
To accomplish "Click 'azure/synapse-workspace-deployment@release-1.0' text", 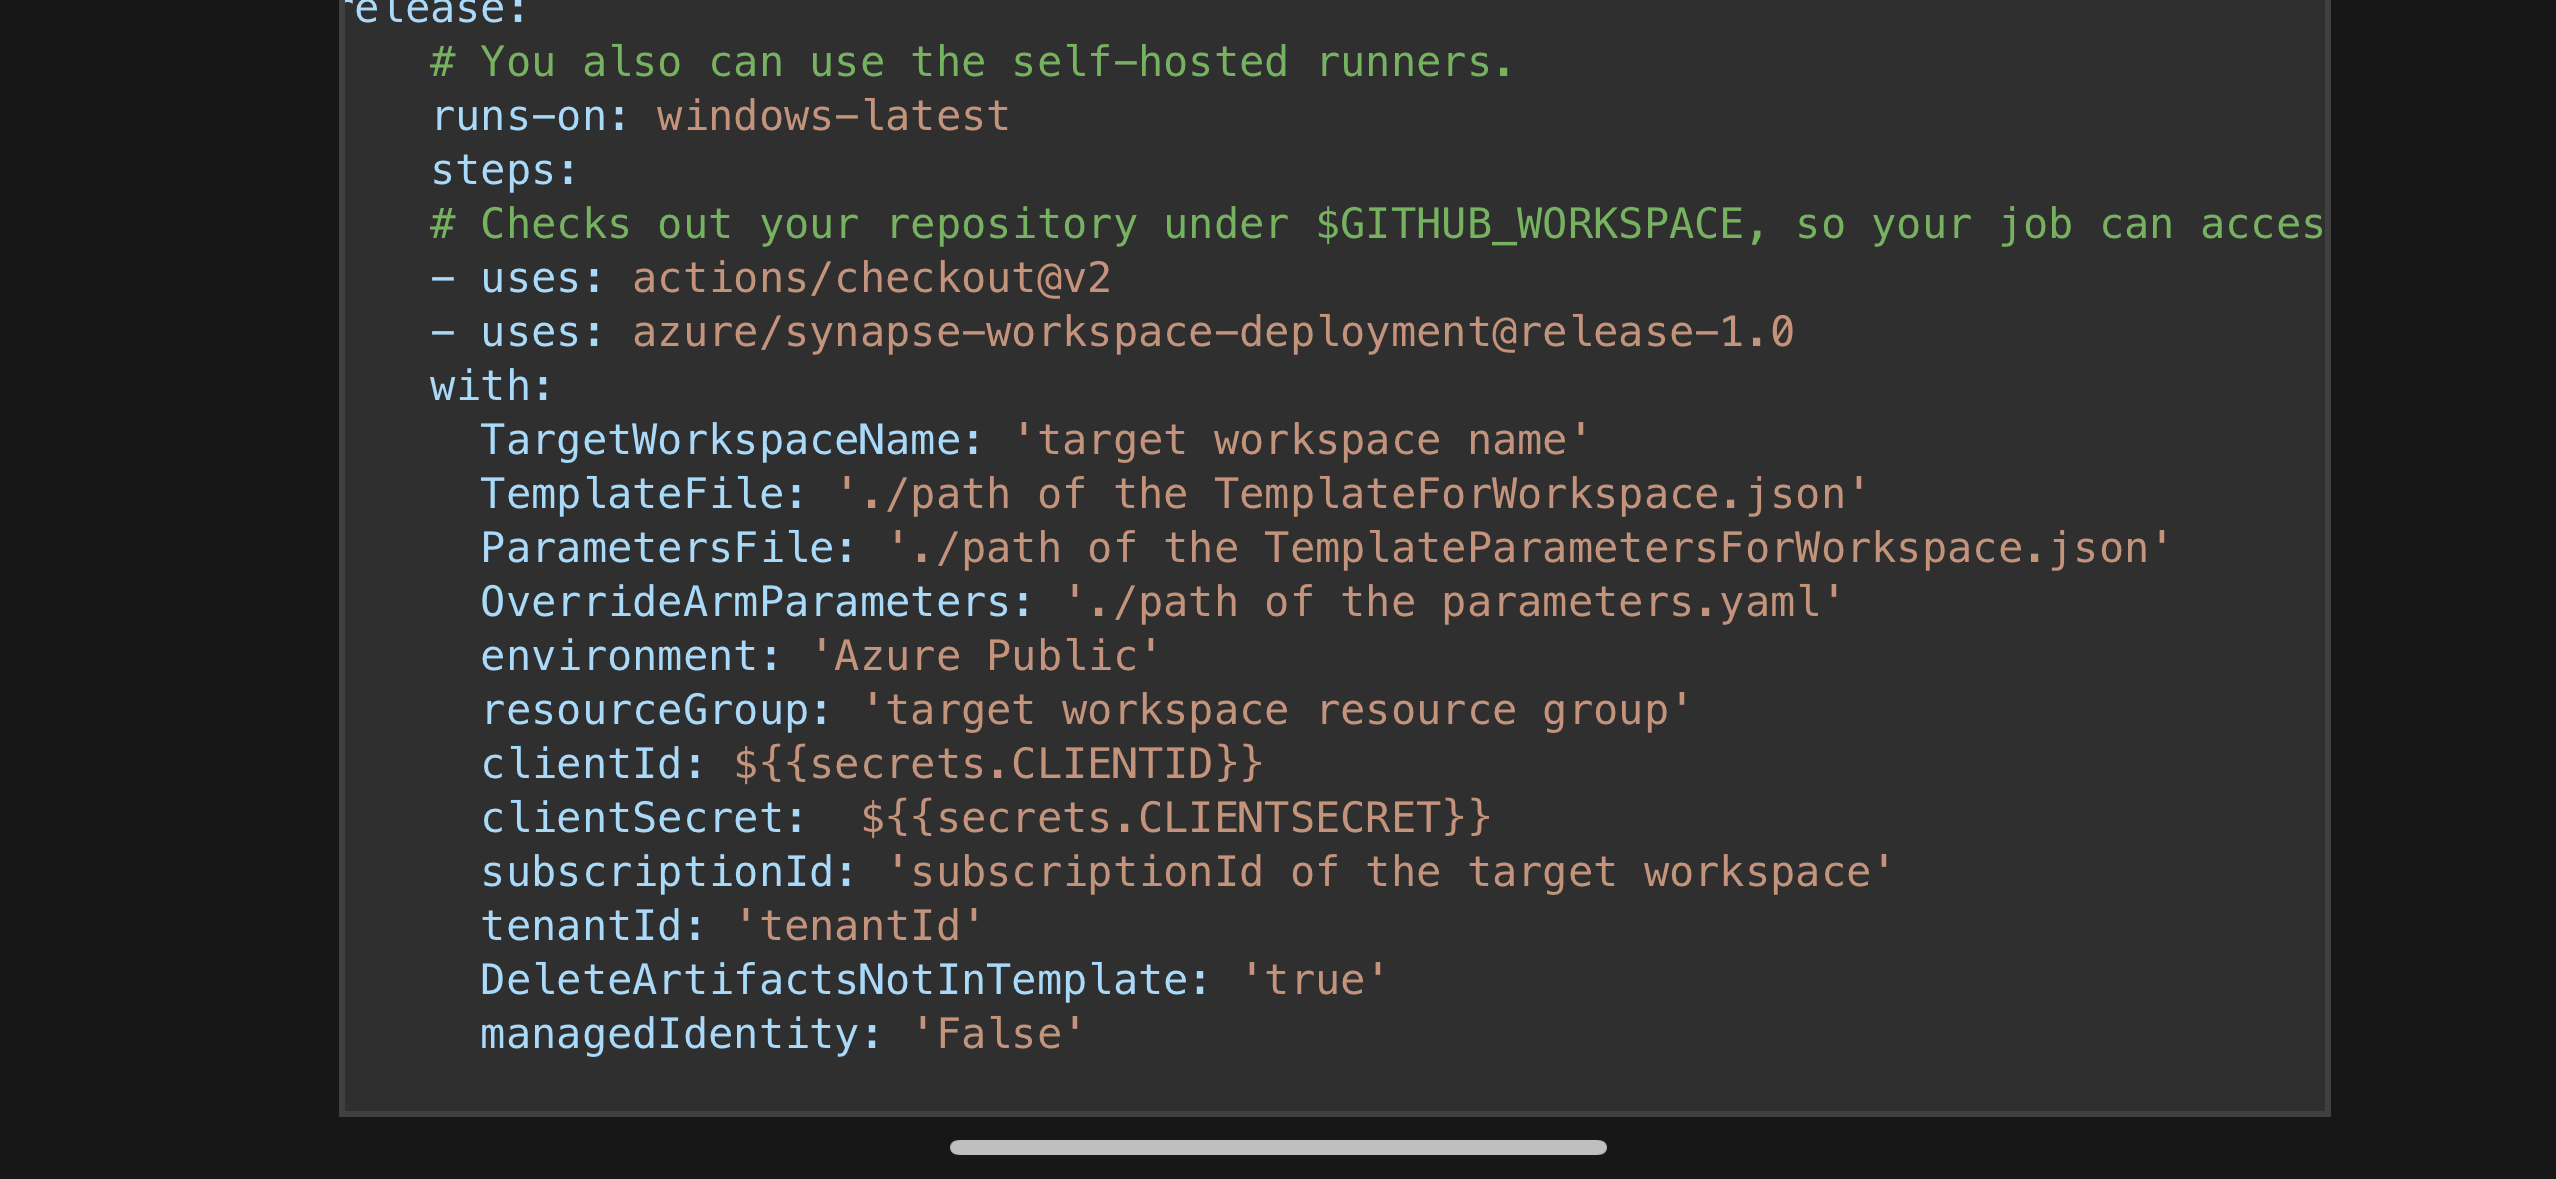I will pyautogui.click(x=1213, y=332).
